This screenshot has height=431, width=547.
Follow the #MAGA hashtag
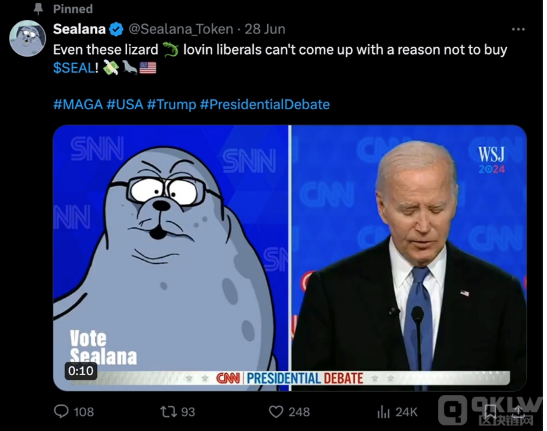[78, 104]
